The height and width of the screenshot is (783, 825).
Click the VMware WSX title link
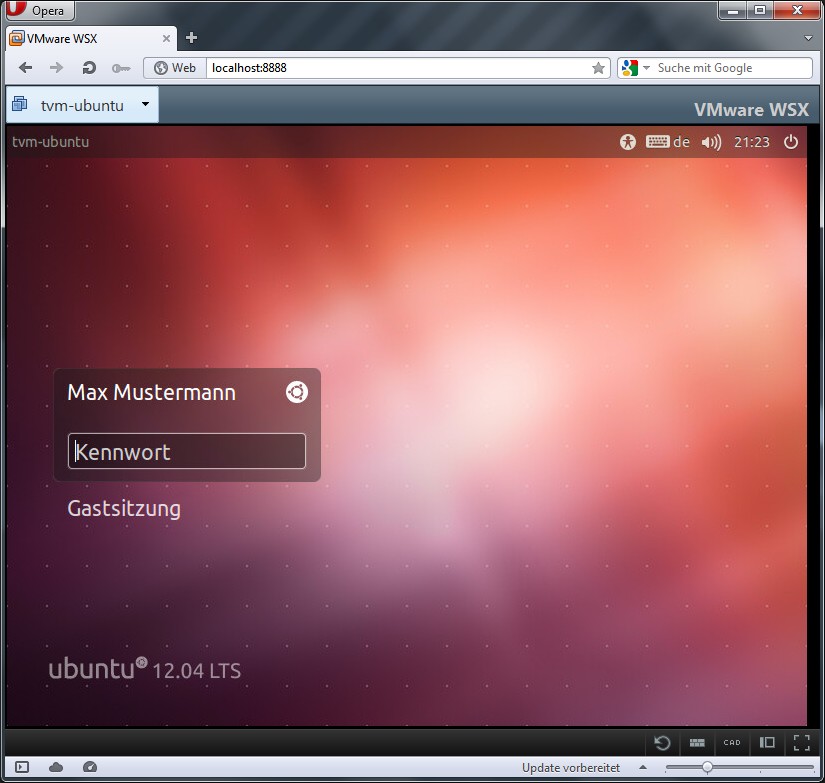751,109
